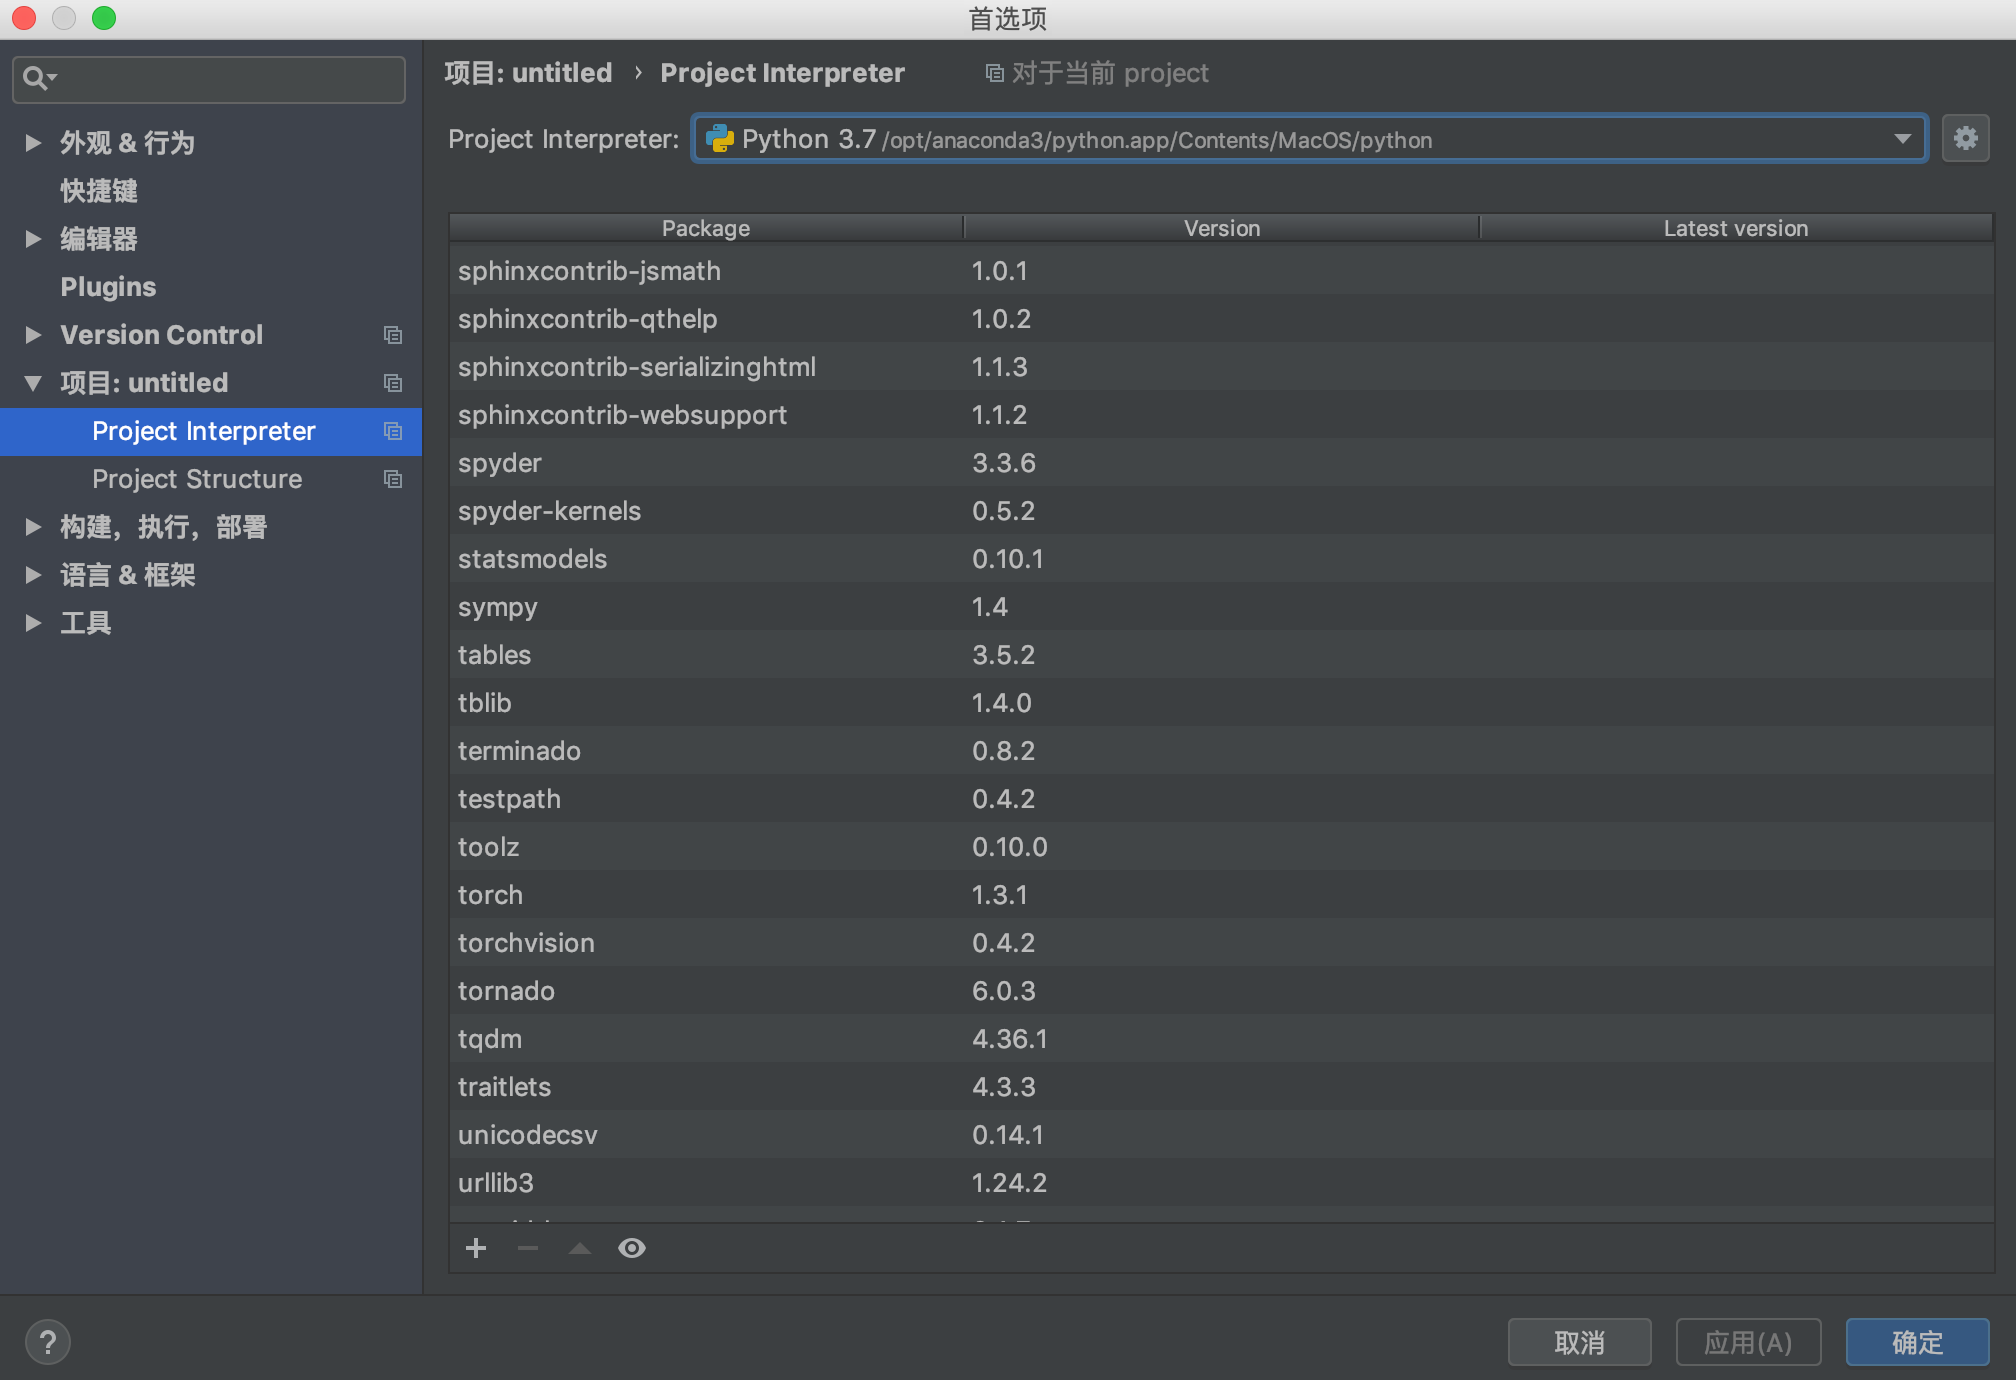Click the upgrade package arrow icon
2016x1380 pixels.
point(580,1248)
